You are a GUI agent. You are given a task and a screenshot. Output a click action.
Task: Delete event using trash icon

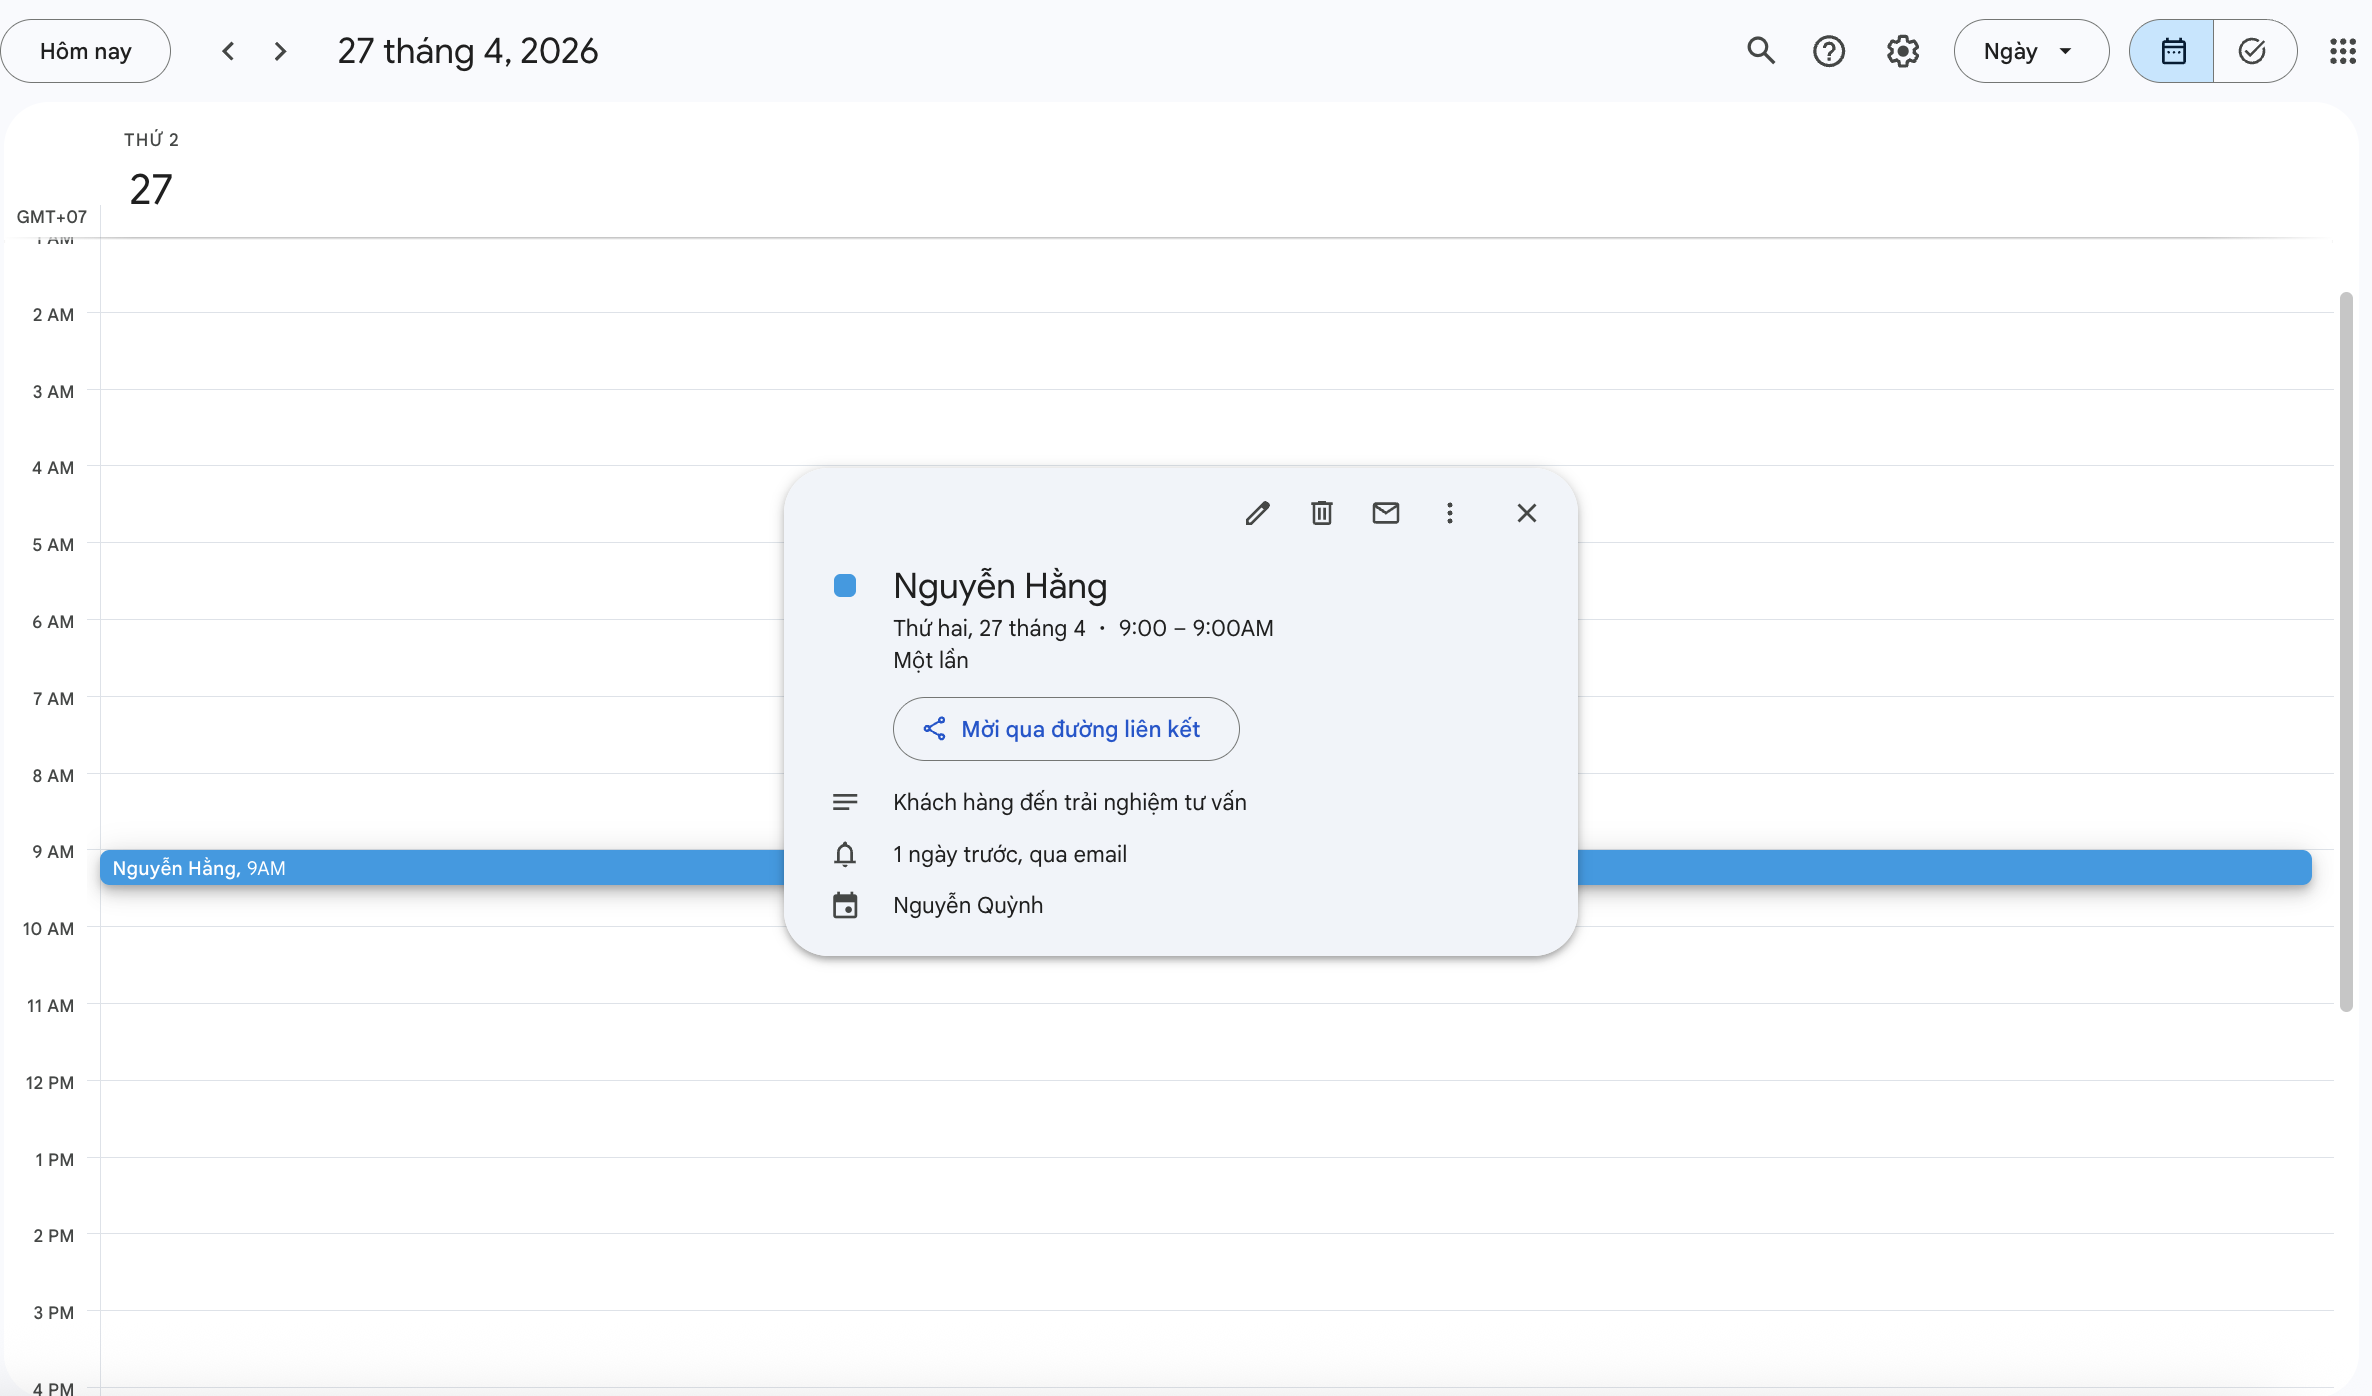pyautogui.click(x=1321, y=513)
